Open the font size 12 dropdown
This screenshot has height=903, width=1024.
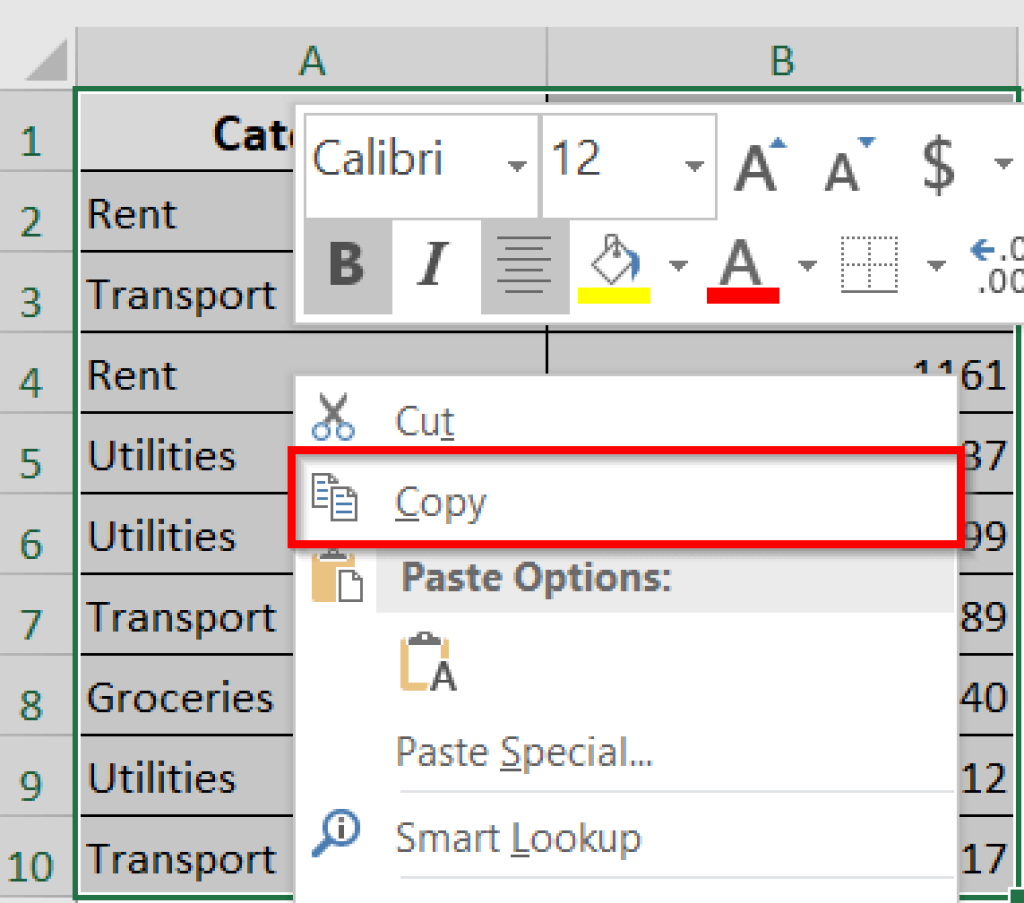pyautogui.click(x=695, y=166)
